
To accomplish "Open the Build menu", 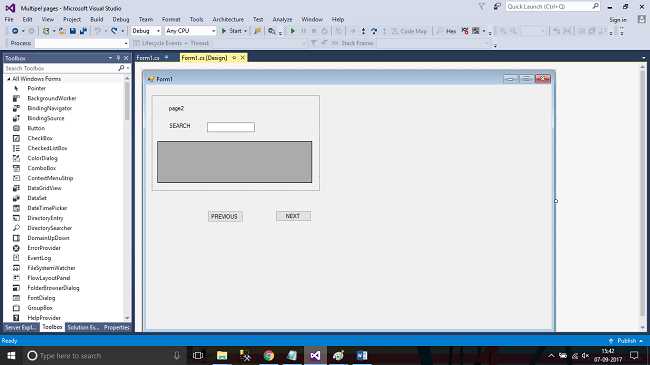I will (97, 19).
